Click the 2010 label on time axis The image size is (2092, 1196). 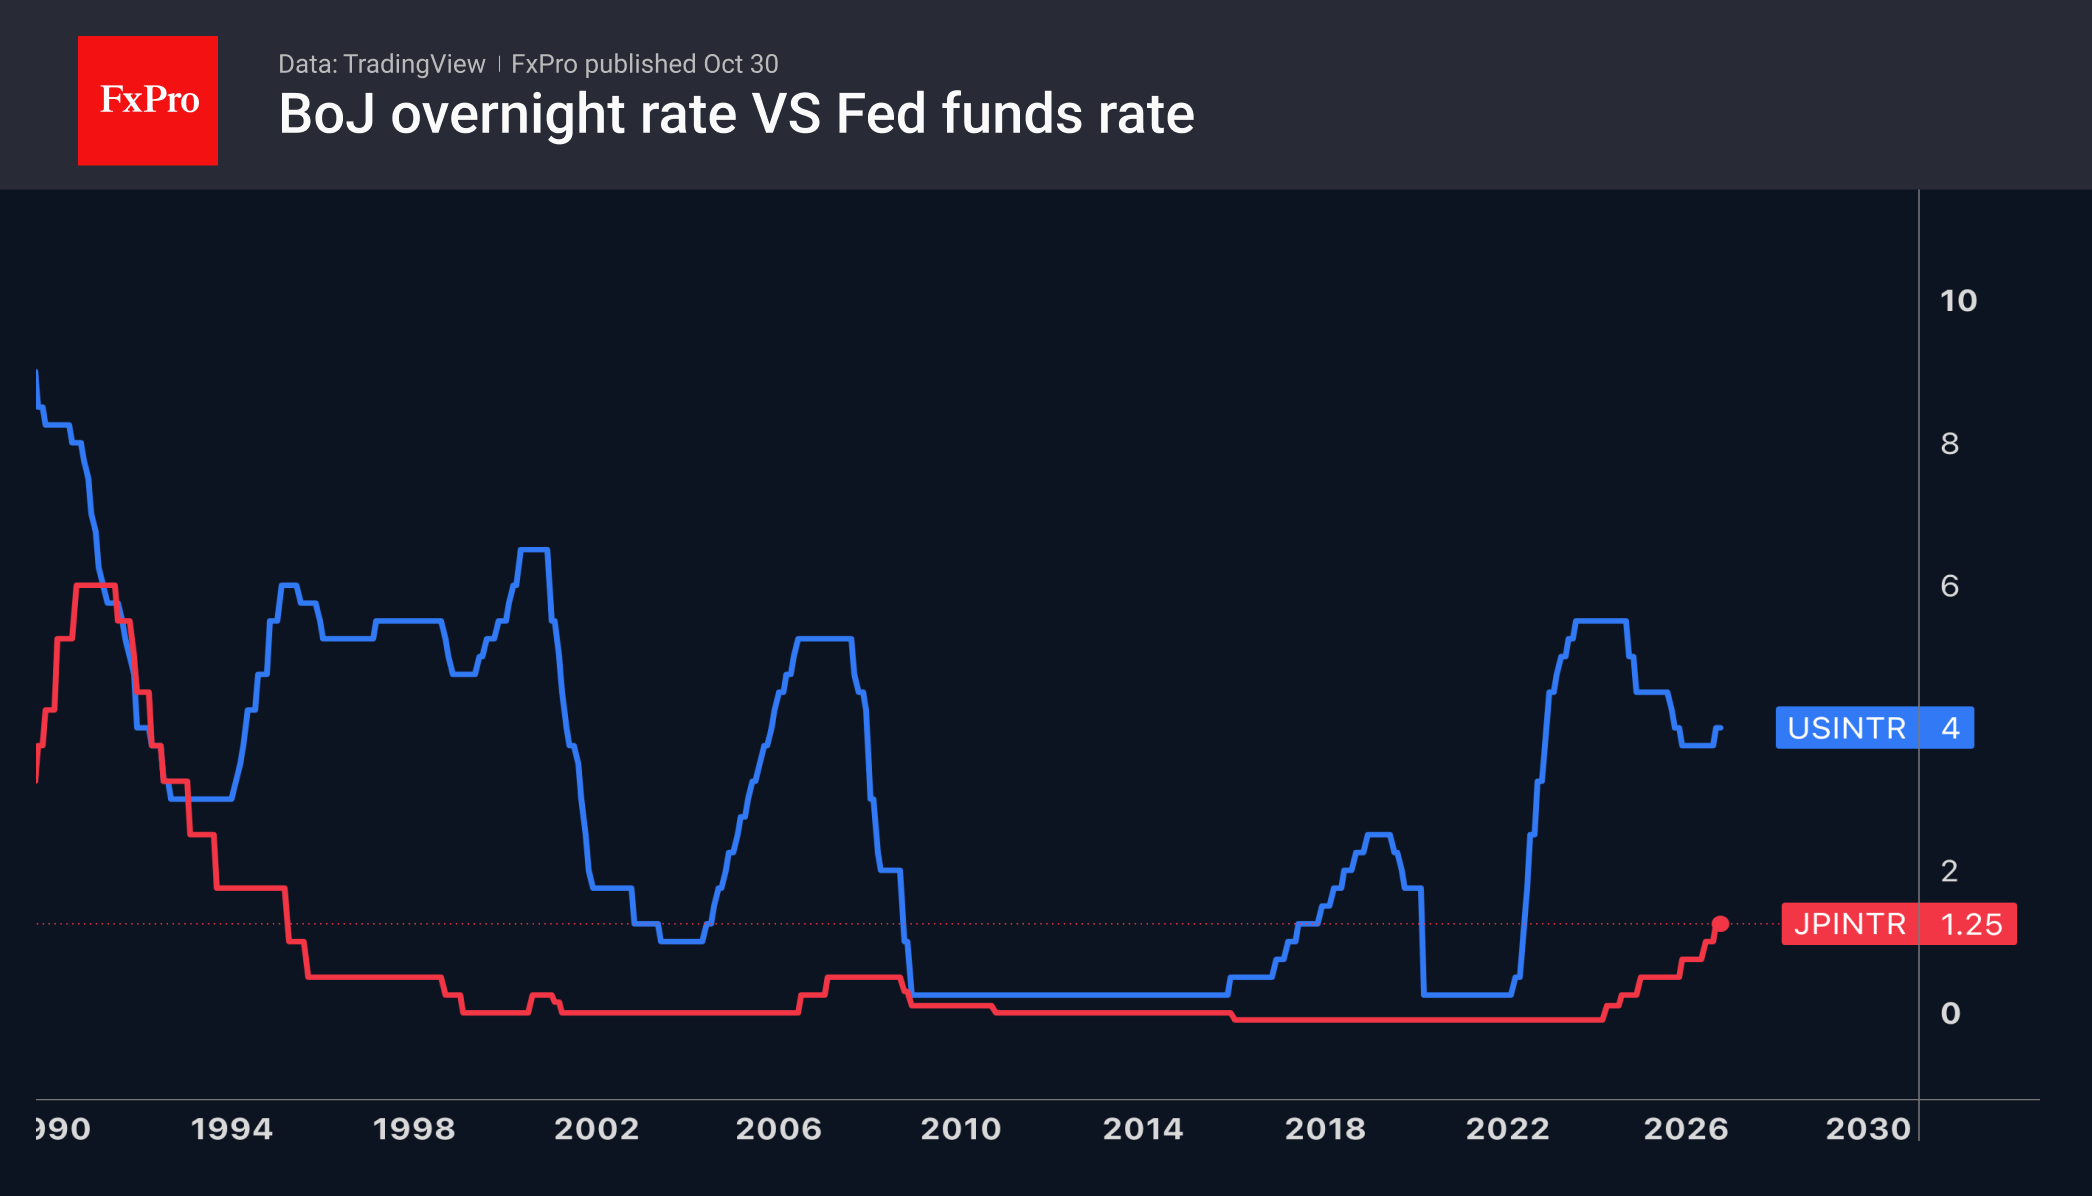[x=960, y=1129]
